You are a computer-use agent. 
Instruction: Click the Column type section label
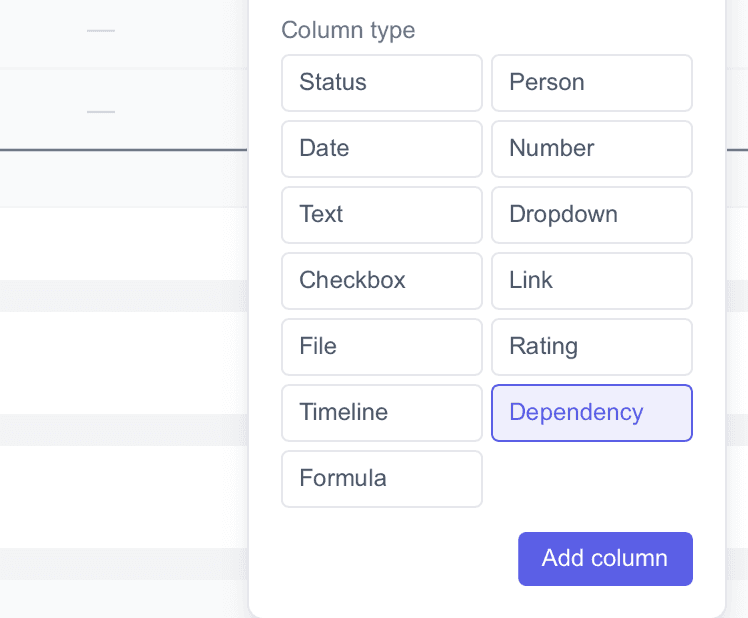(348, 30)
